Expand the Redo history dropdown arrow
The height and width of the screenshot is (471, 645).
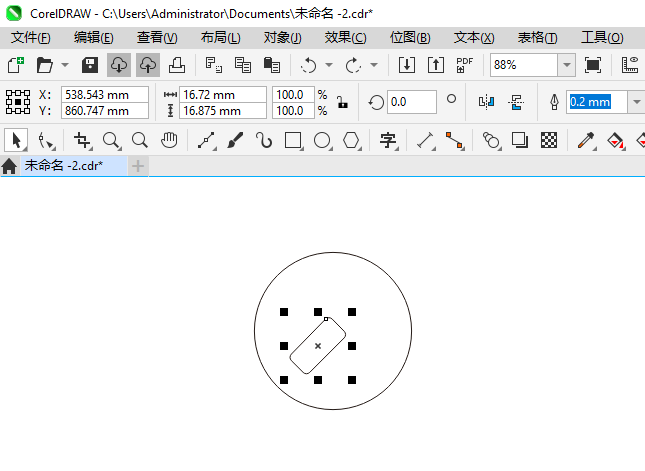coord(374,65)
